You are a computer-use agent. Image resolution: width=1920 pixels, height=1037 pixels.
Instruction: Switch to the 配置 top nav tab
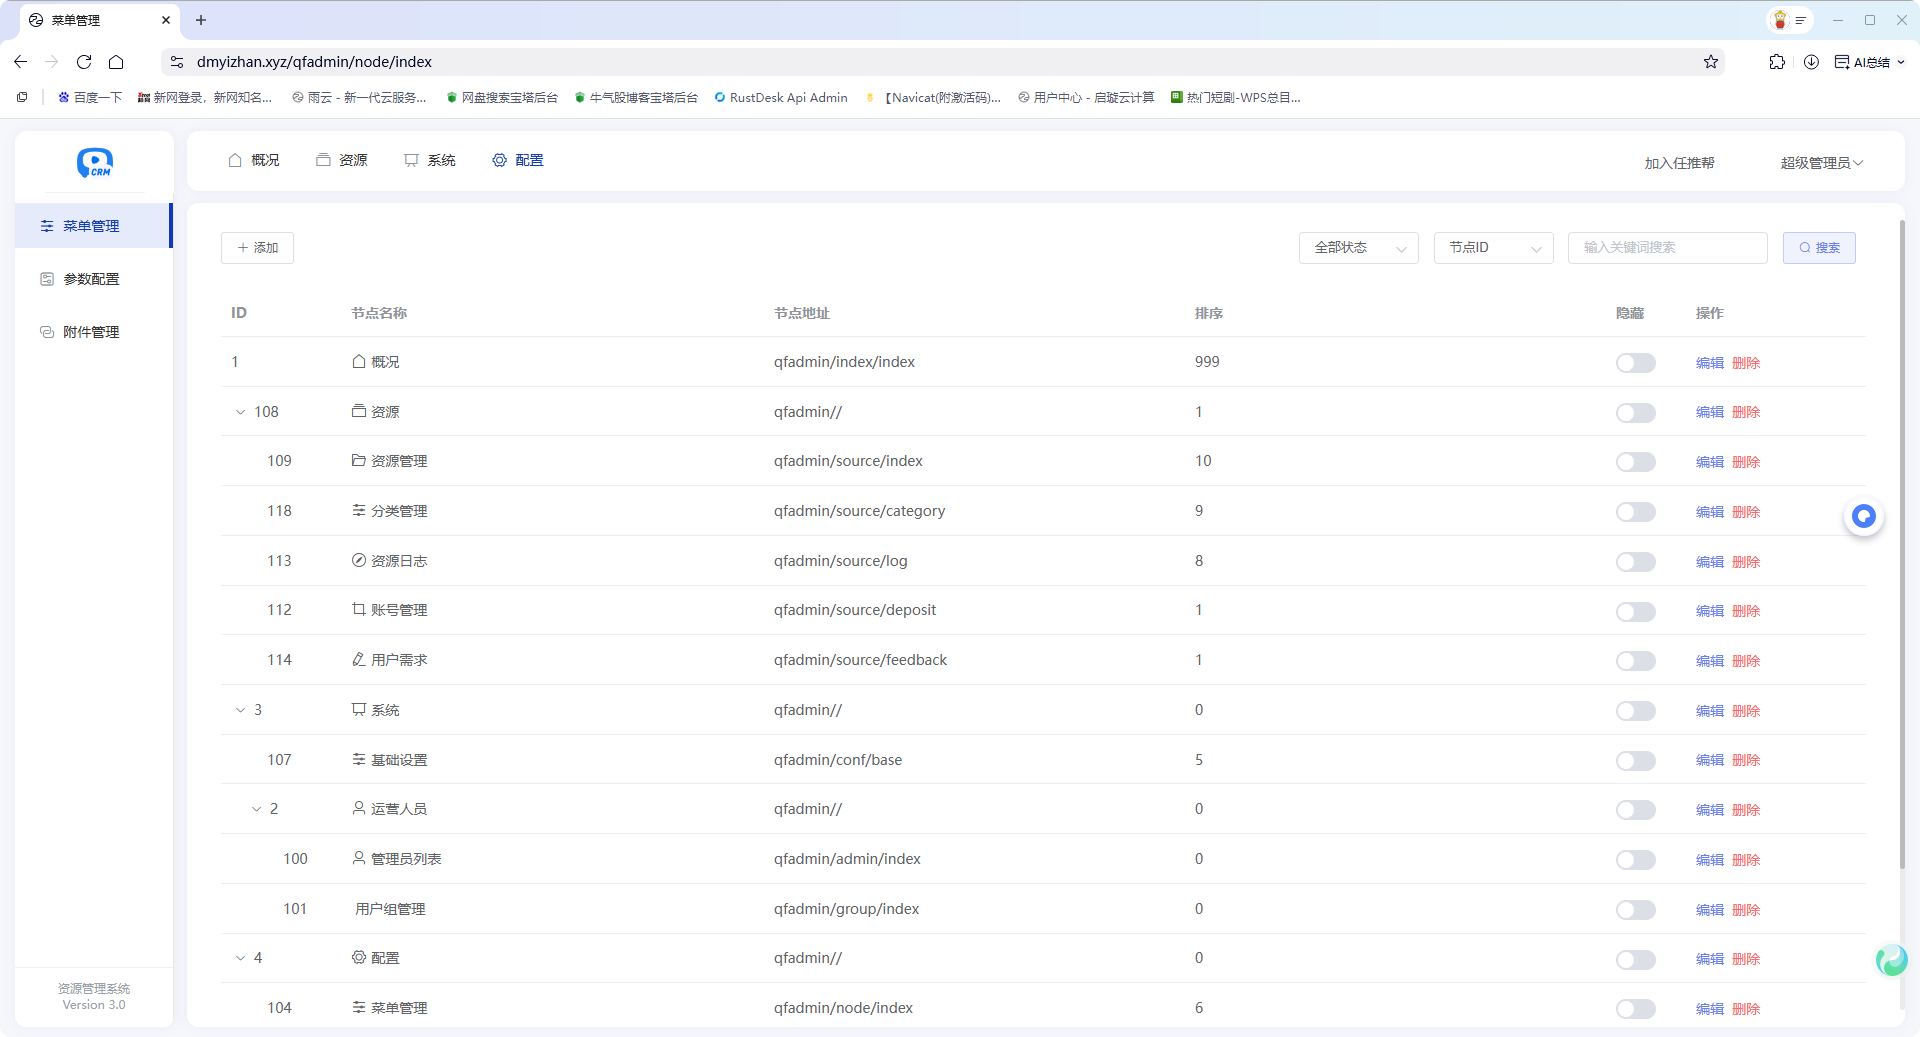pyautogui.click(x=518, y=160)
